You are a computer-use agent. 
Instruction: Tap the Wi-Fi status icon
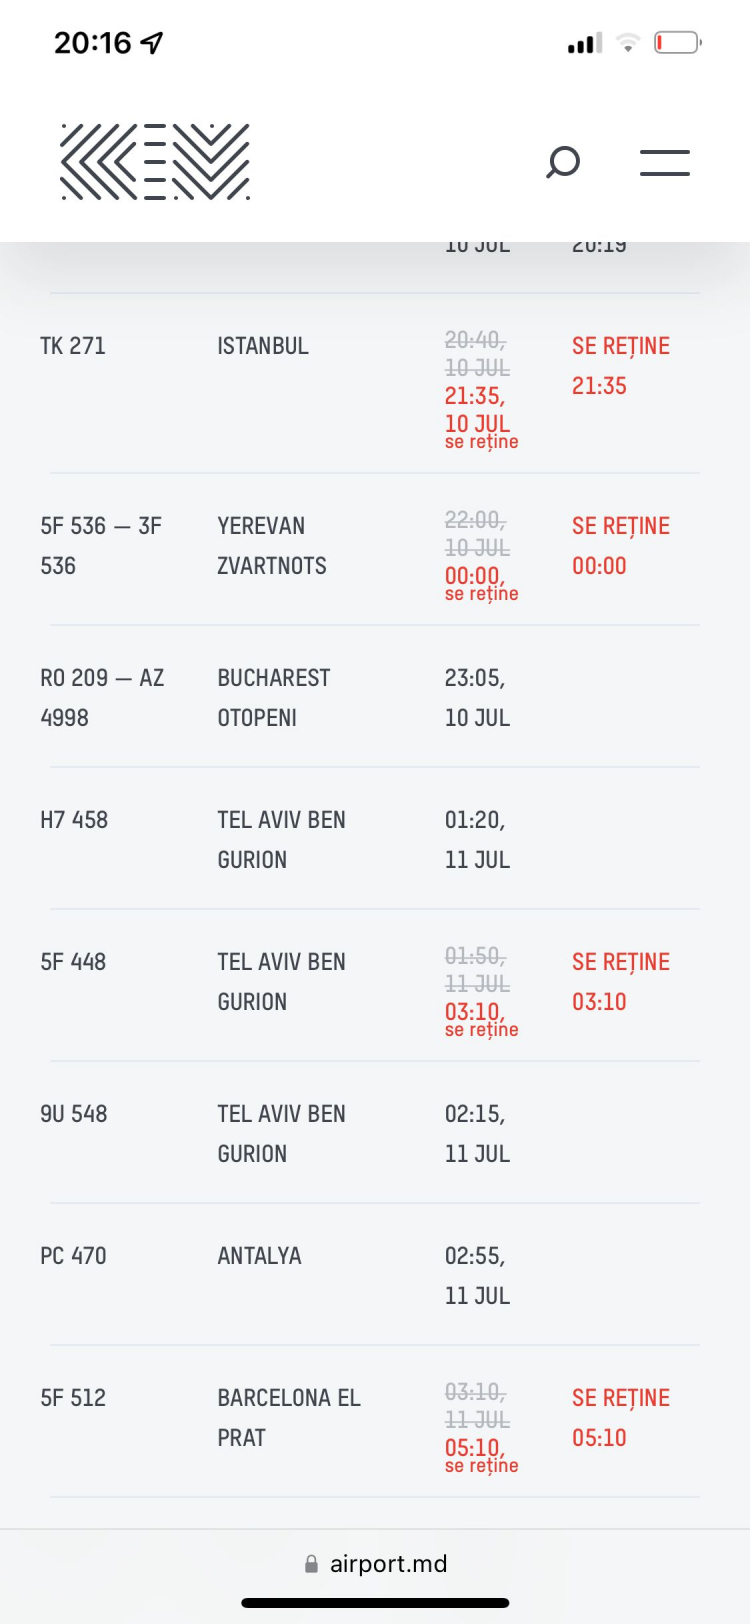click(x=628, y=42)
